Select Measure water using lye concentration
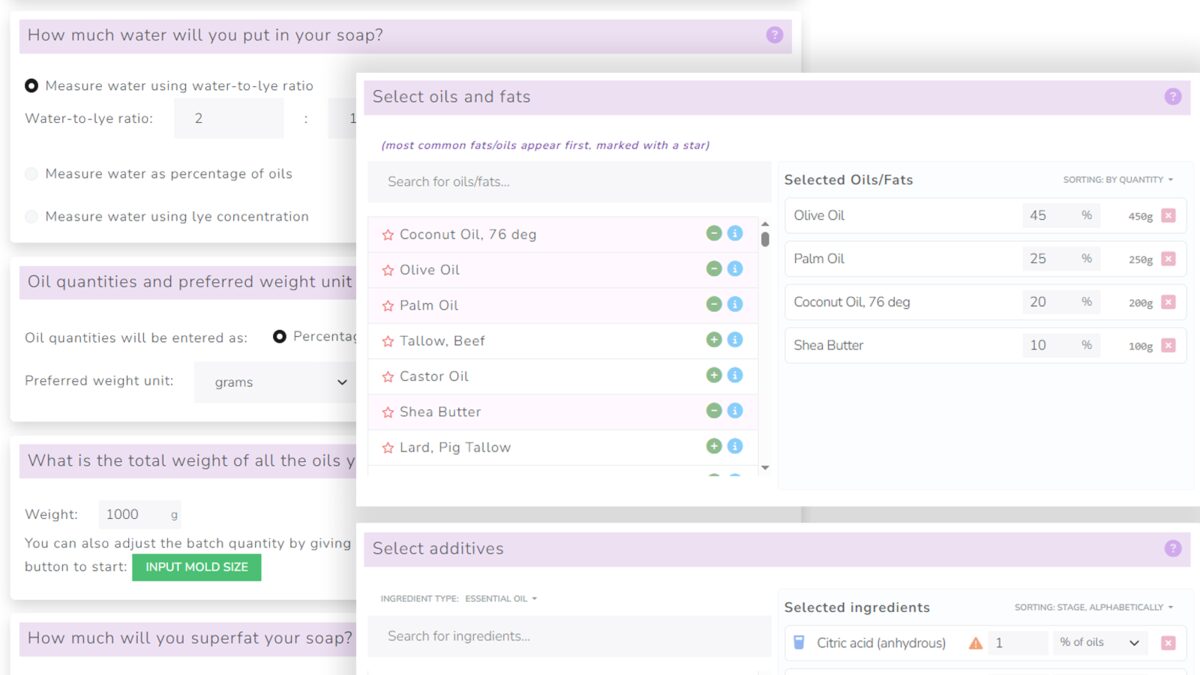The height and width of the screenshot is (675, 1200). point(32,217)
